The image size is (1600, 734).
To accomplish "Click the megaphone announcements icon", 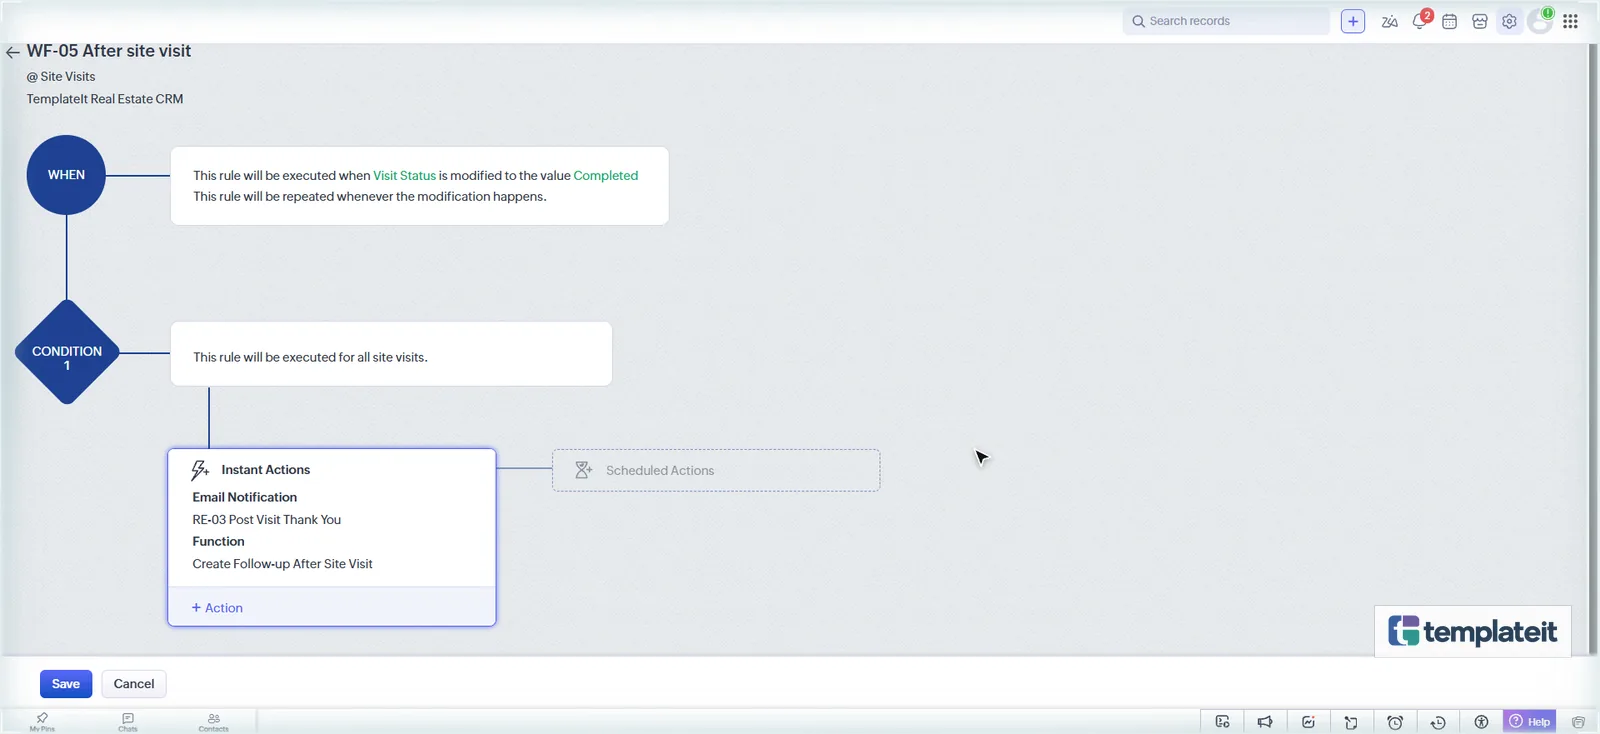I will point(1265,722).
